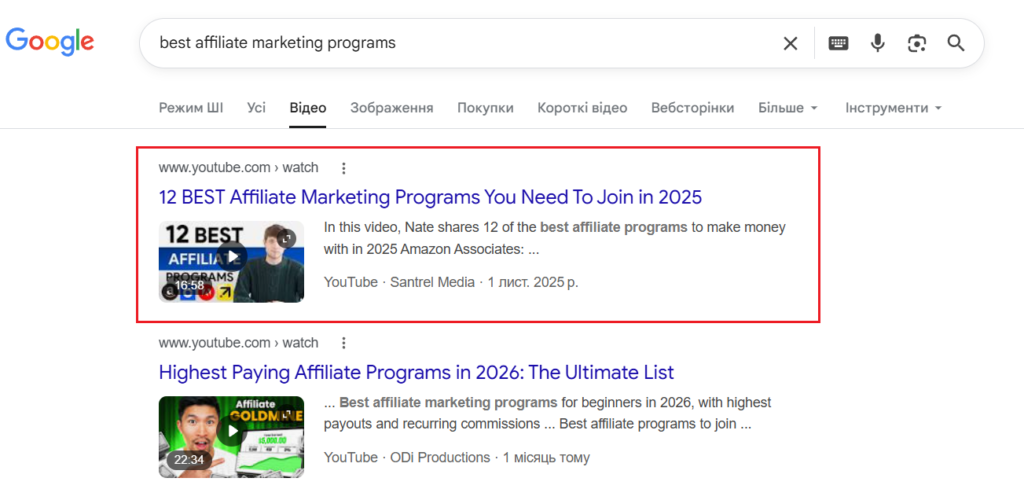Click first result's www.youtube.com › watch URL

238,168
